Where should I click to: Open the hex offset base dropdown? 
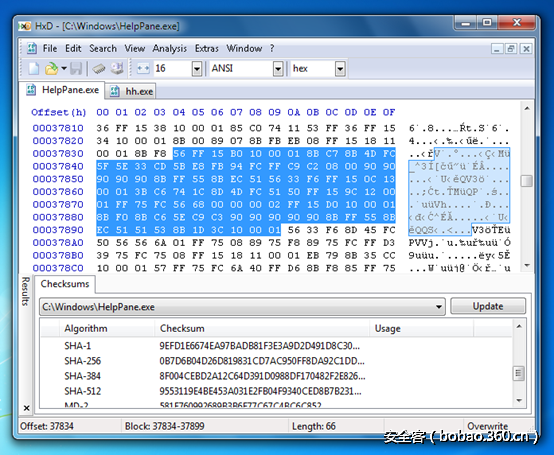(x=340, y=69)
